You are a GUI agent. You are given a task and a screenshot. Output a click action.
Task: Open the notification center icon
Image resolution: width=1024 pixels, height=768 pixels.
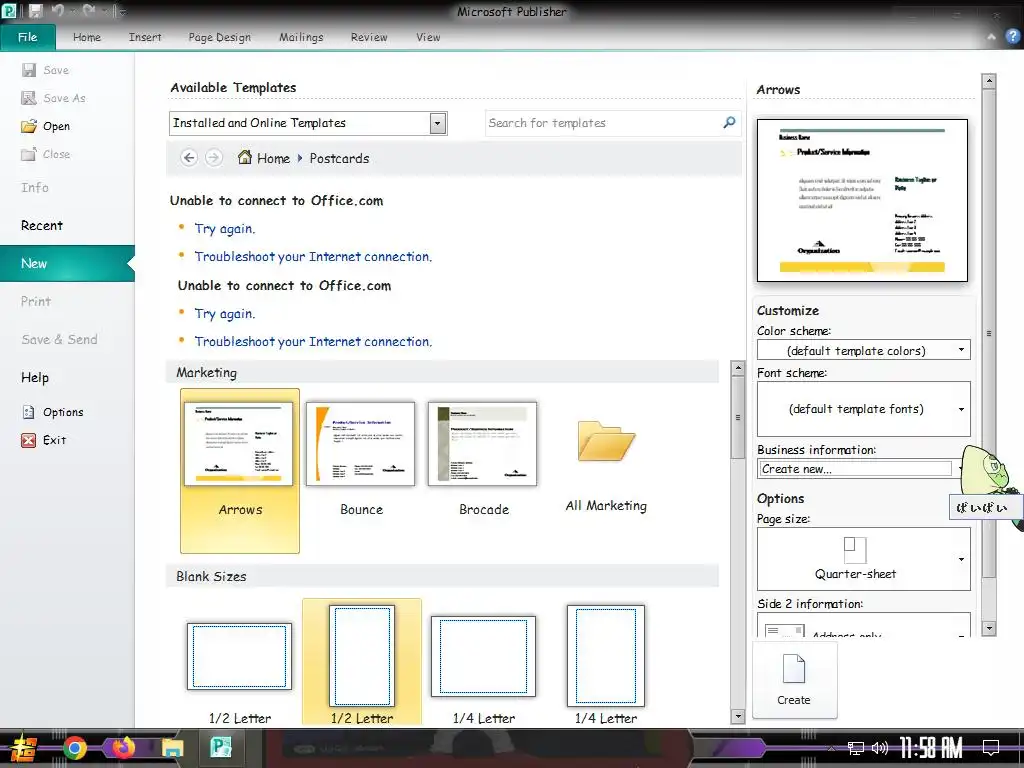click(991, 748)
